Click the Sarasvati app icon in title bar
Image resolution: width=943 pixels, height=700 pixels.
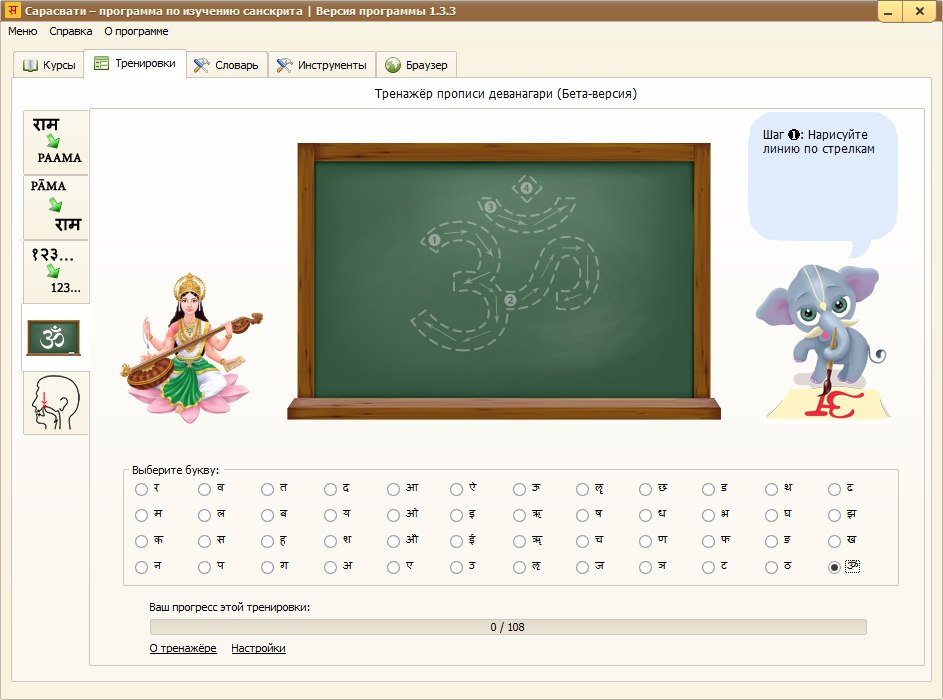coord(13,12)
